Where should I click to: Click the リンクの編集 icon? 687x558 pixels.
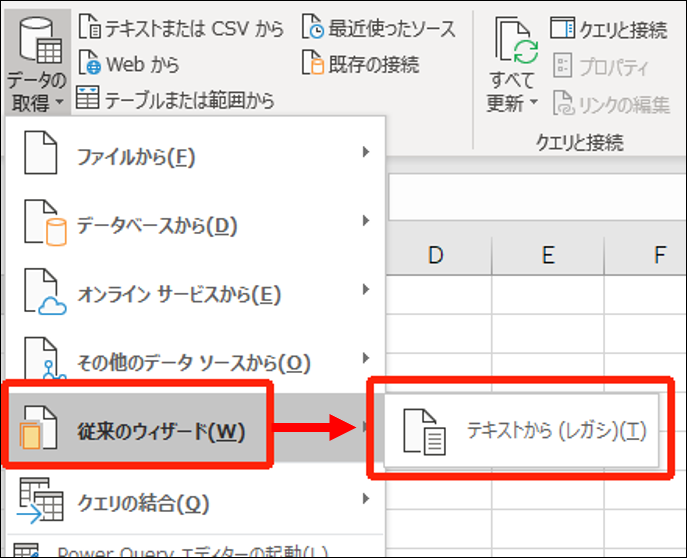(x=563, y=102)
